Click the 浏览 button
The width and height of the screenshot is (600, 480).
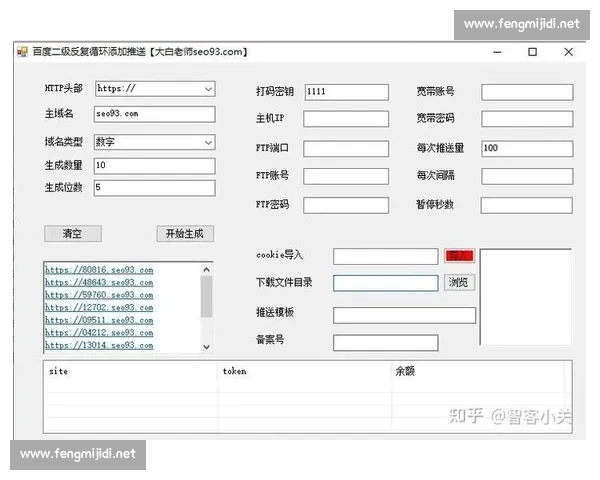[x=459, y=282]
